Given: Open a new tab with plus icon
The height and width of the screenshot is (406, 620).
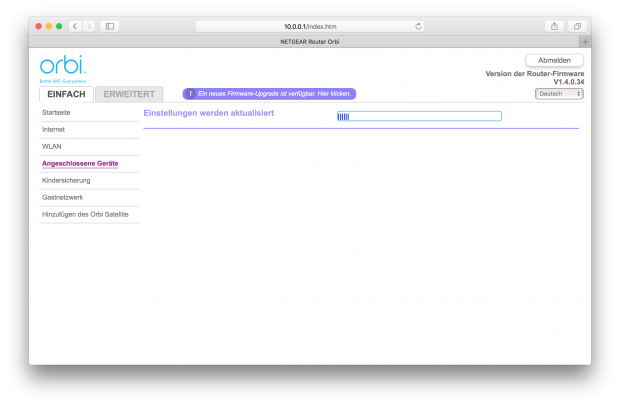Looking at the screenshot, I should (x=585, y=41).
